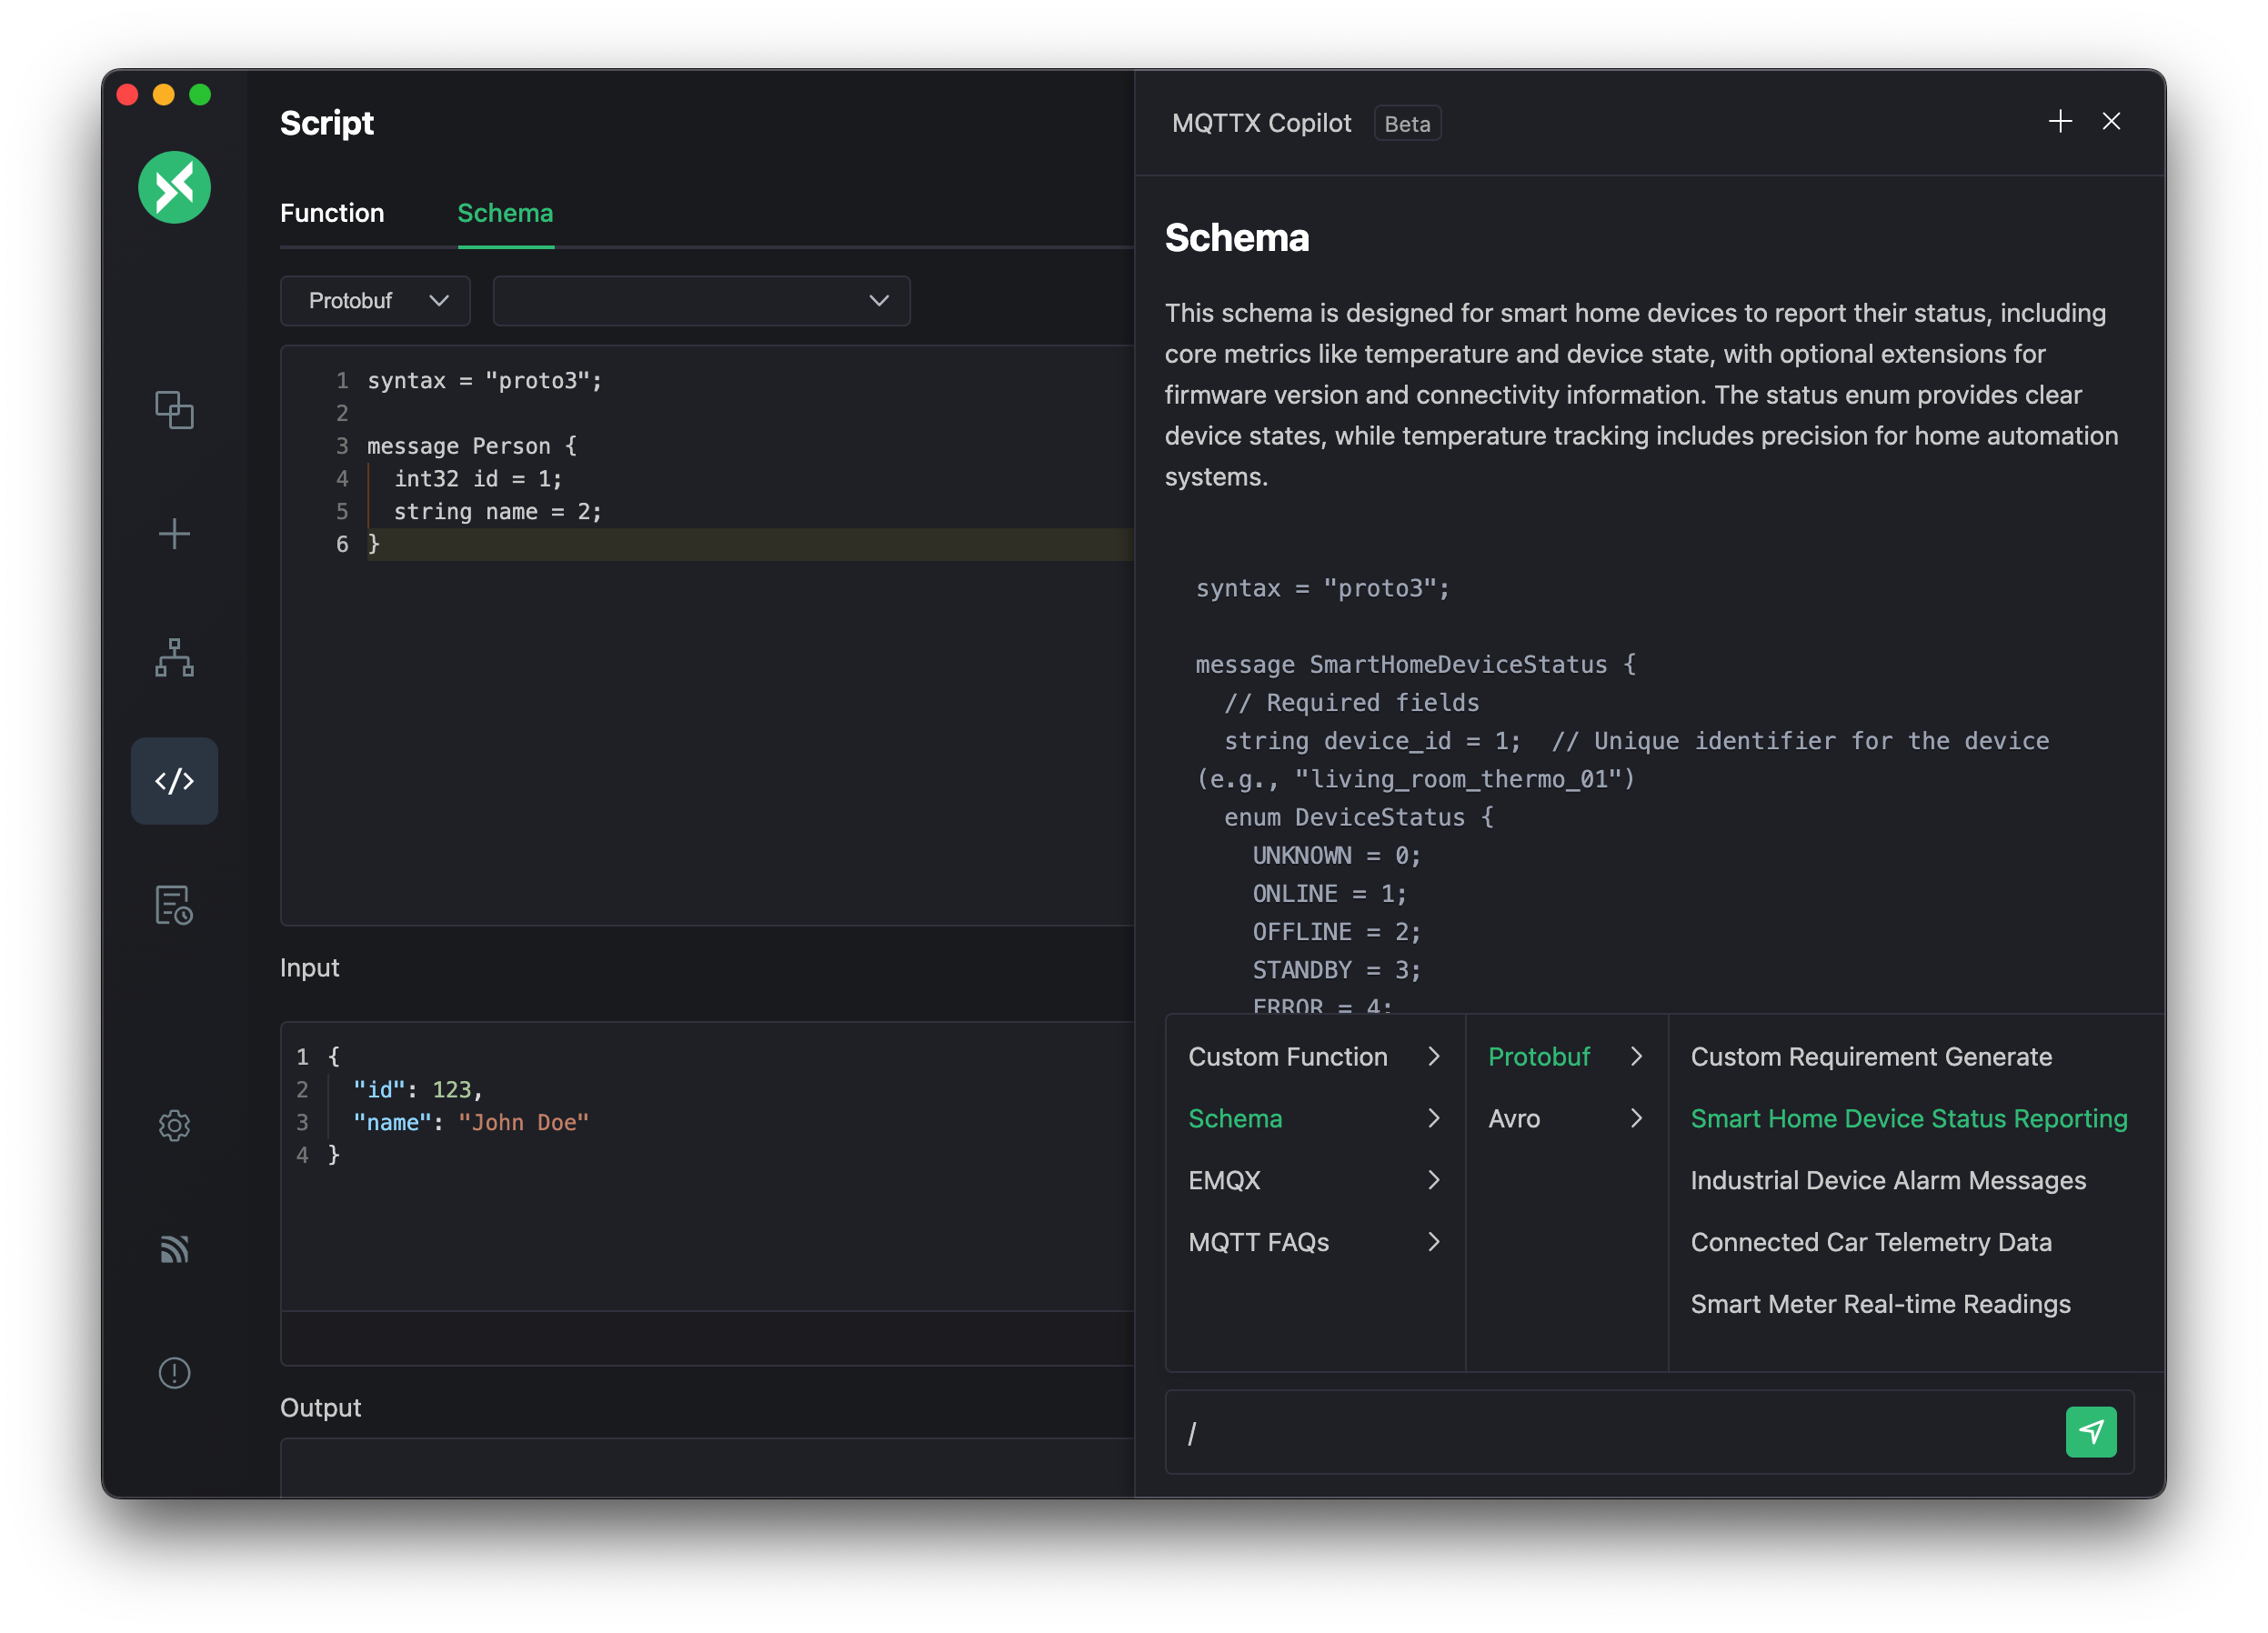Click the new connection plus icon in the sidebar
This screenshot has width=2268, height=1633.
click(174, 534)
